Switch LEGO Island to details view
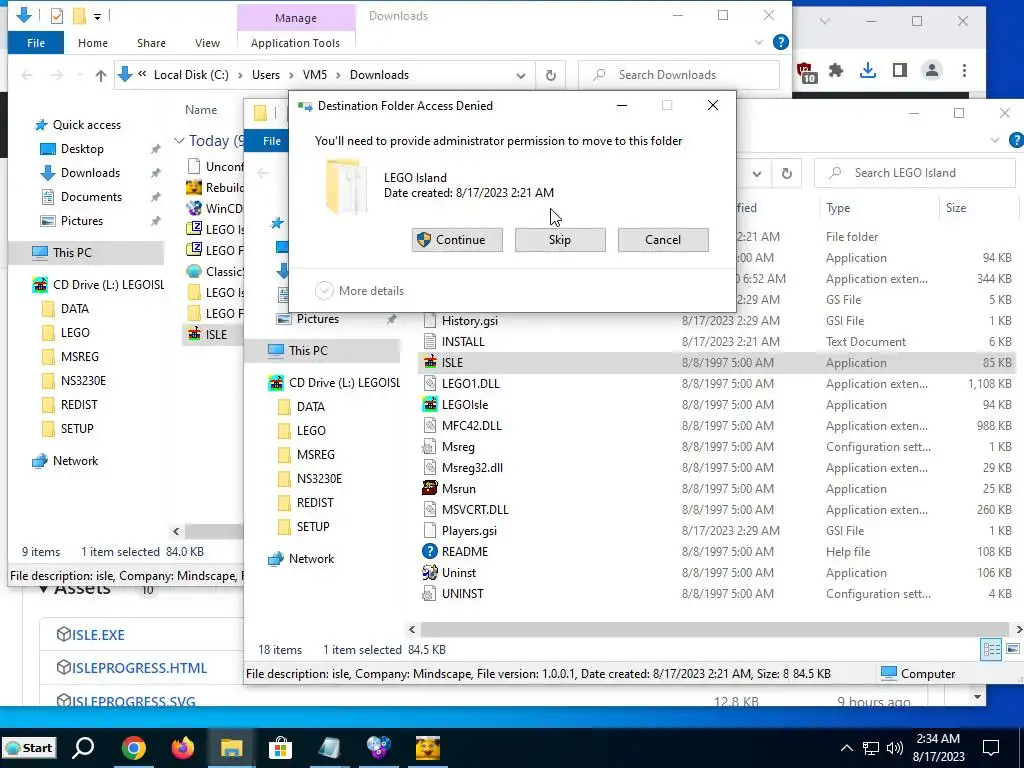The height and width of the screenshot is (768, 1024). [991, 649]
